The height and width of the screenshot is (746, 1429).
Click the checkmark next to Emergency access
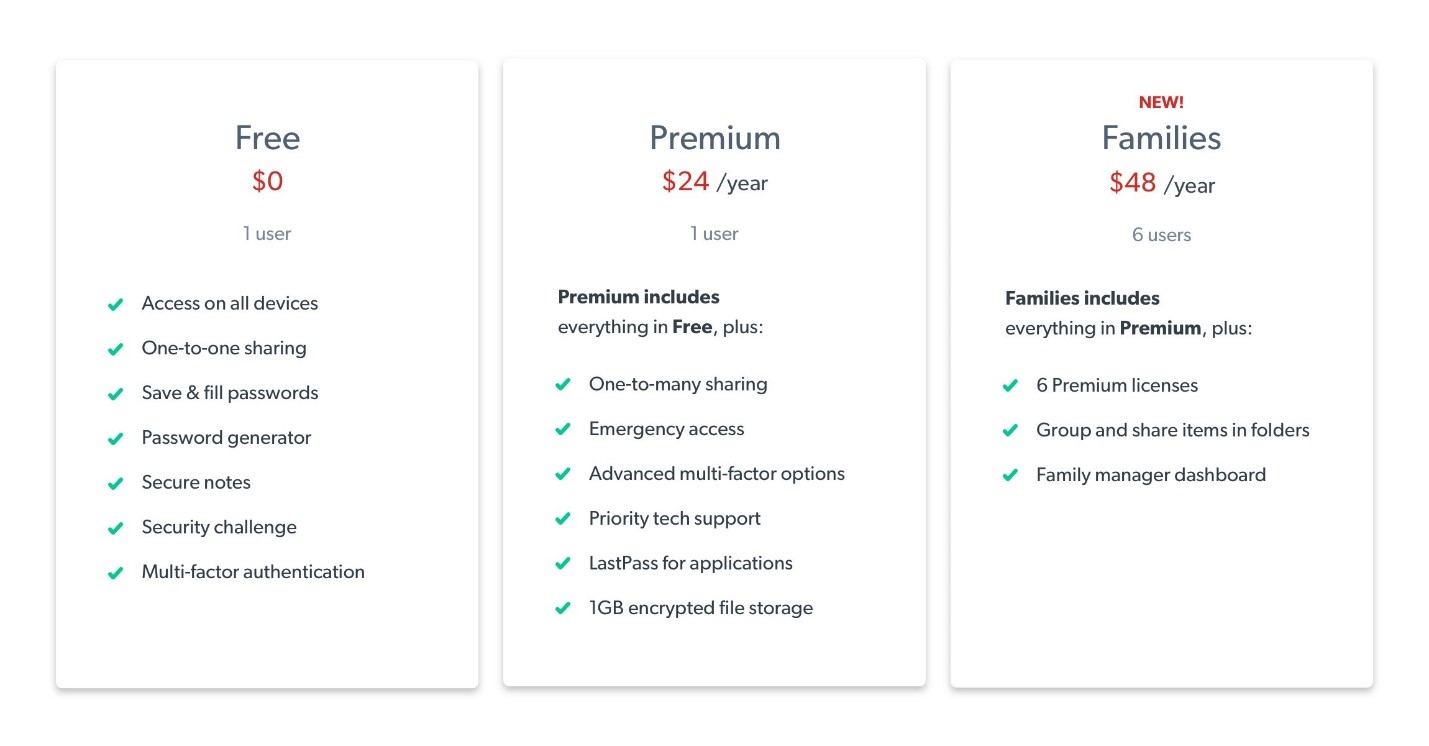tap(563, 430)
